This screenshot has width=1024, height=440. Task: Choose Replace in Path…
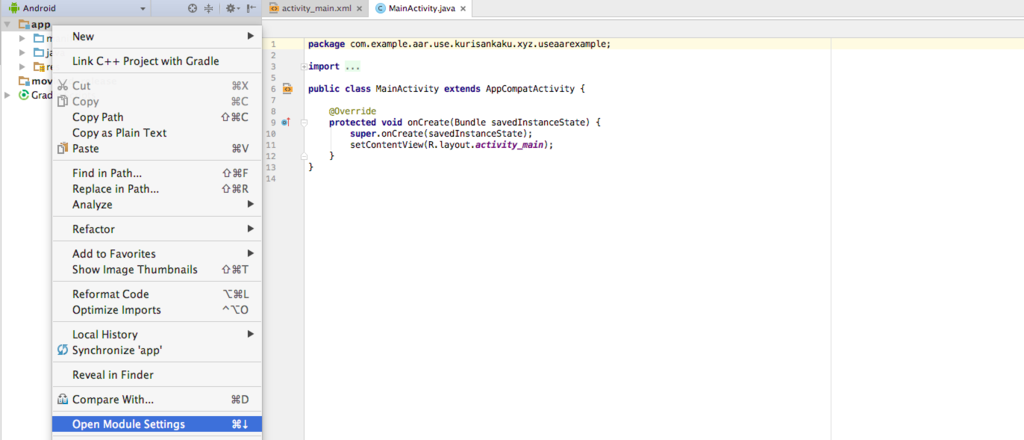click(157, 189)
